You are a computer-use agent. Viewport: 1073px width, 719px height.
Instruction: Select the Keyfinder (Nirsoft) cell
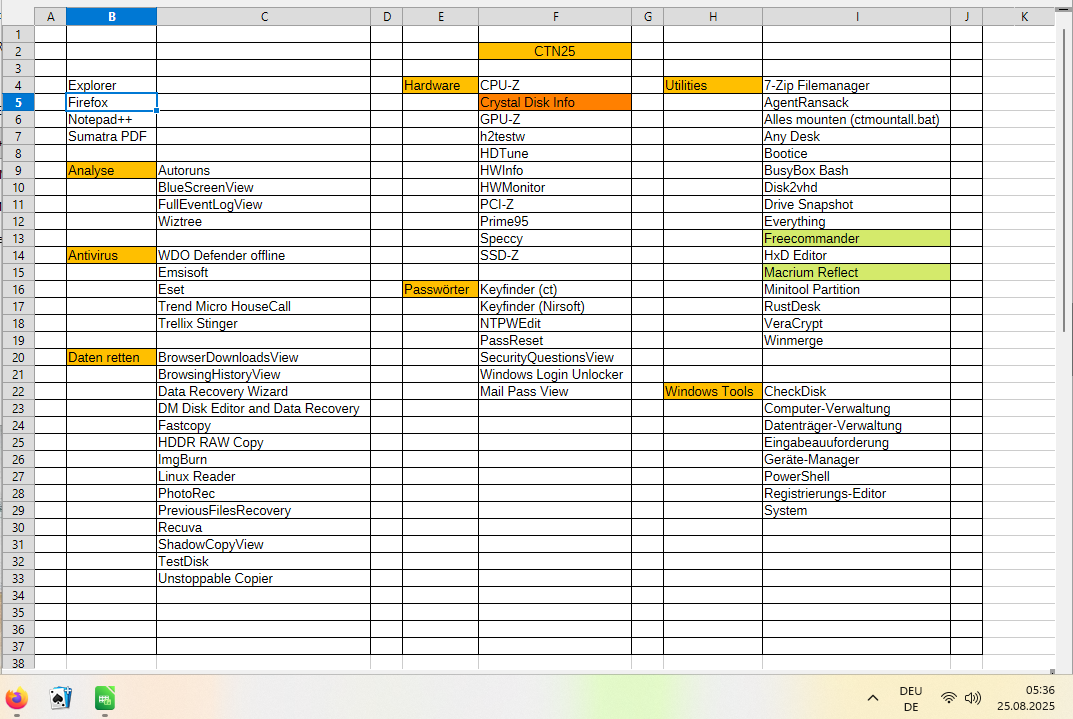[x=555, y=306]
